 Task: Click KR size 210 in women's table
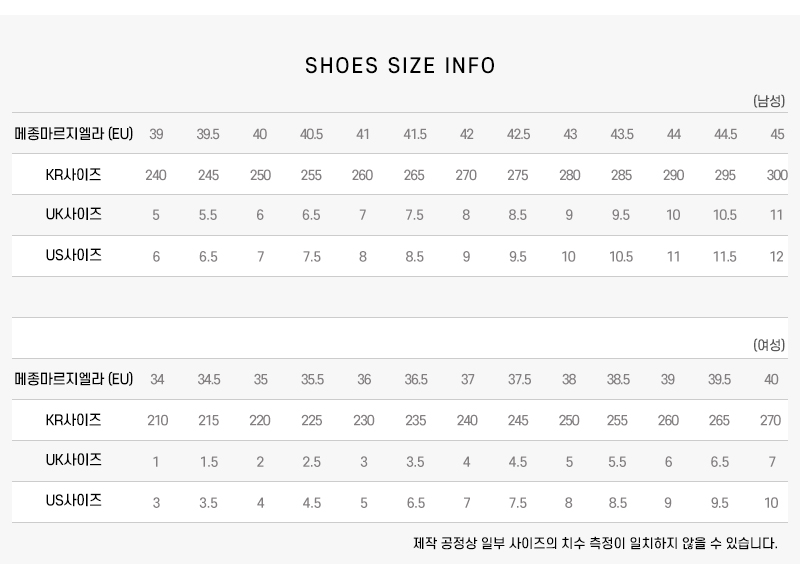(157, 421)
